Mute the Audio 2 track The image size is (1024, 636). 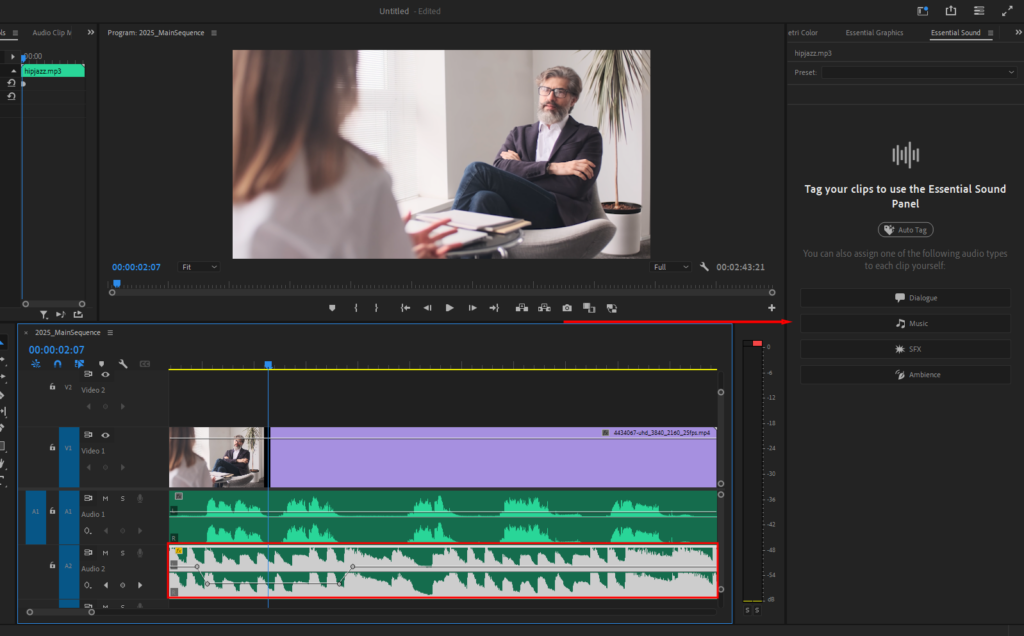(x=105, y=552)
